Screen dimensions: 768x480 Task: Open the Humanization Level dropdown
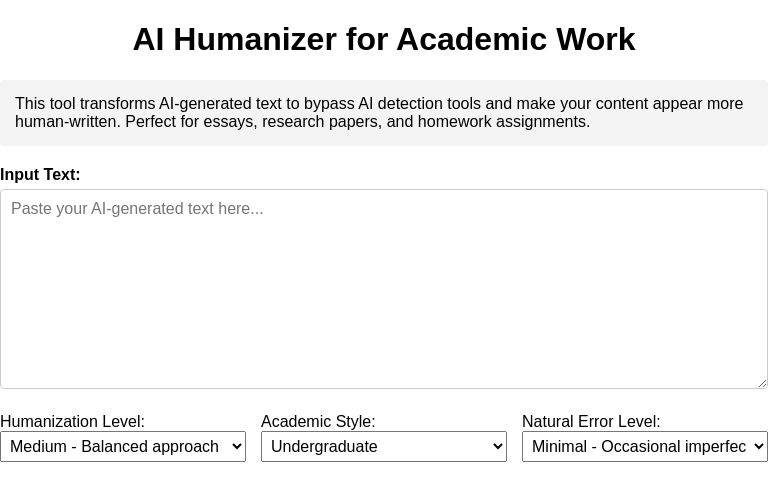click(x=122, y=446)
